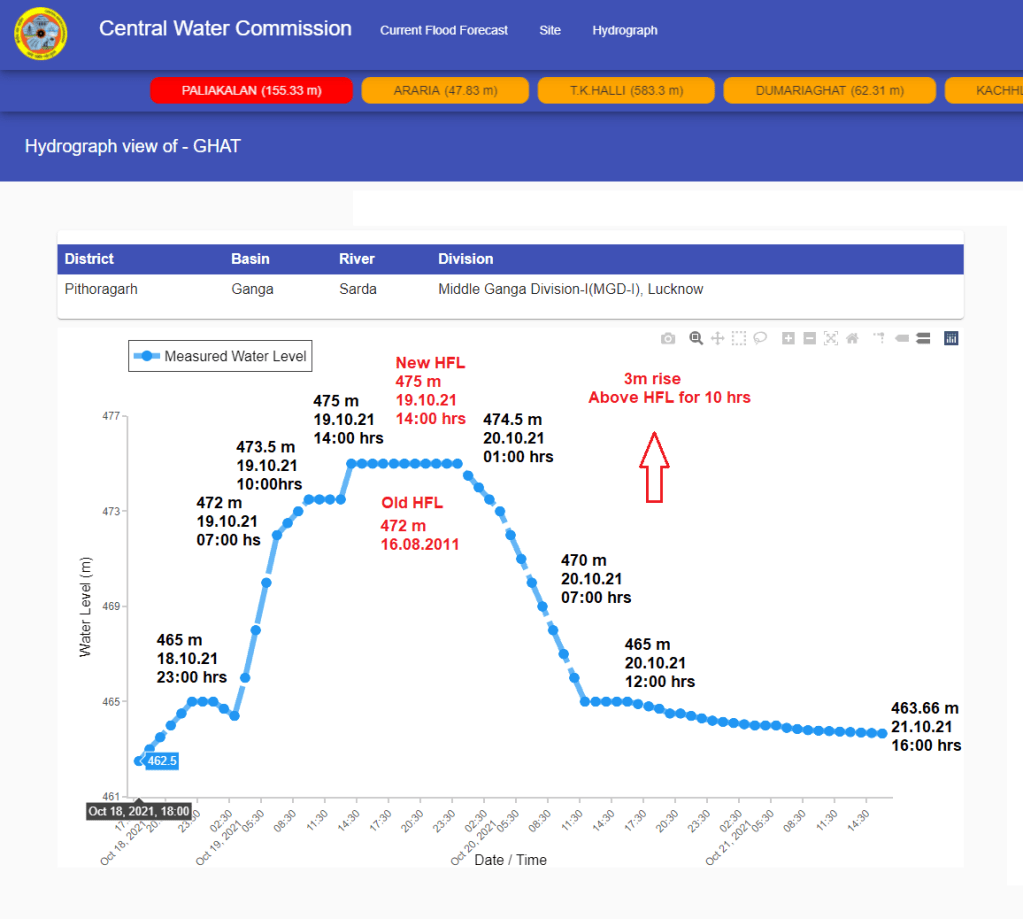Zoom in using the plus icon
Screen dimensions: 1023x919
click(788, 339)
